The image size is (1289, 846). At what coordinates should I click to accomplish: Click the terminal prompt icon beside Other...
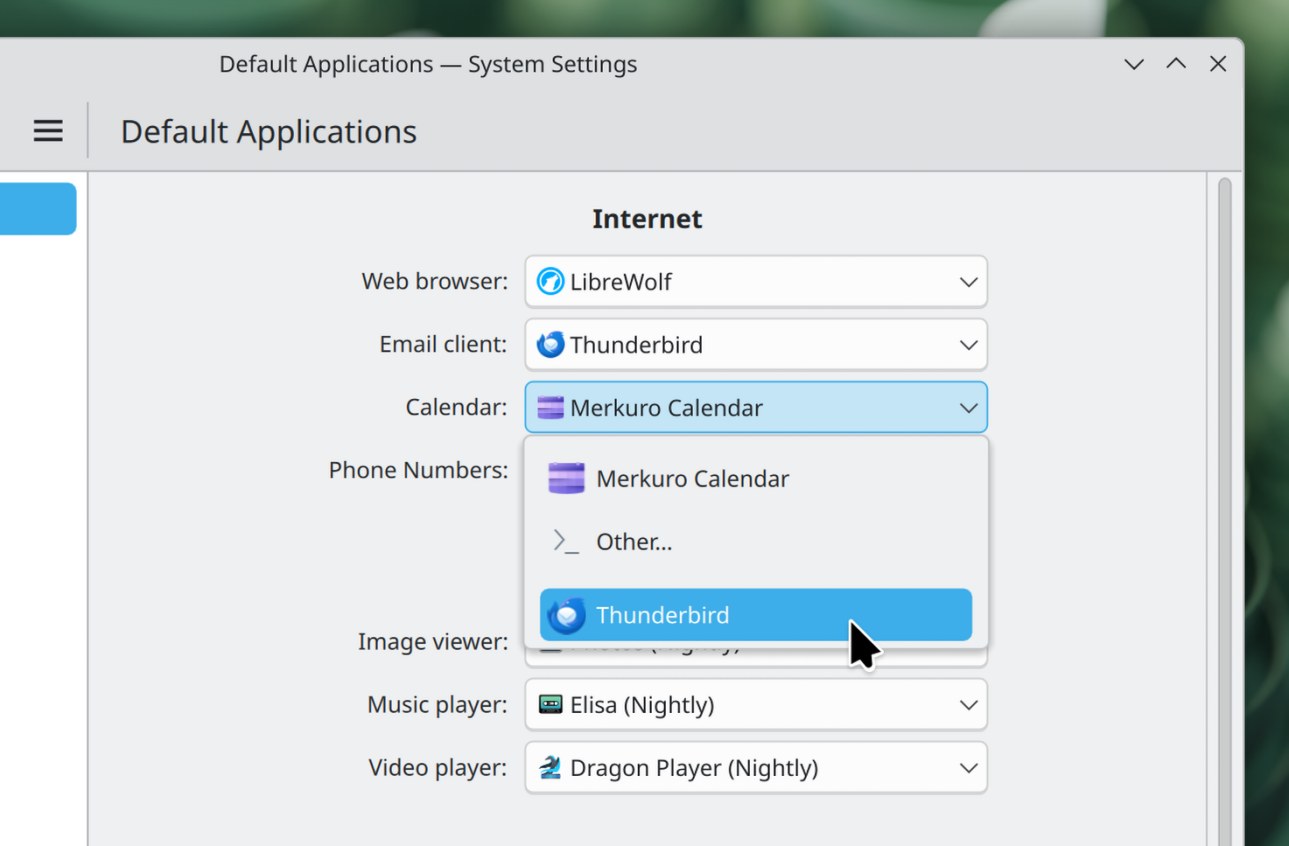pyautogui.click(x=566, y=542)
